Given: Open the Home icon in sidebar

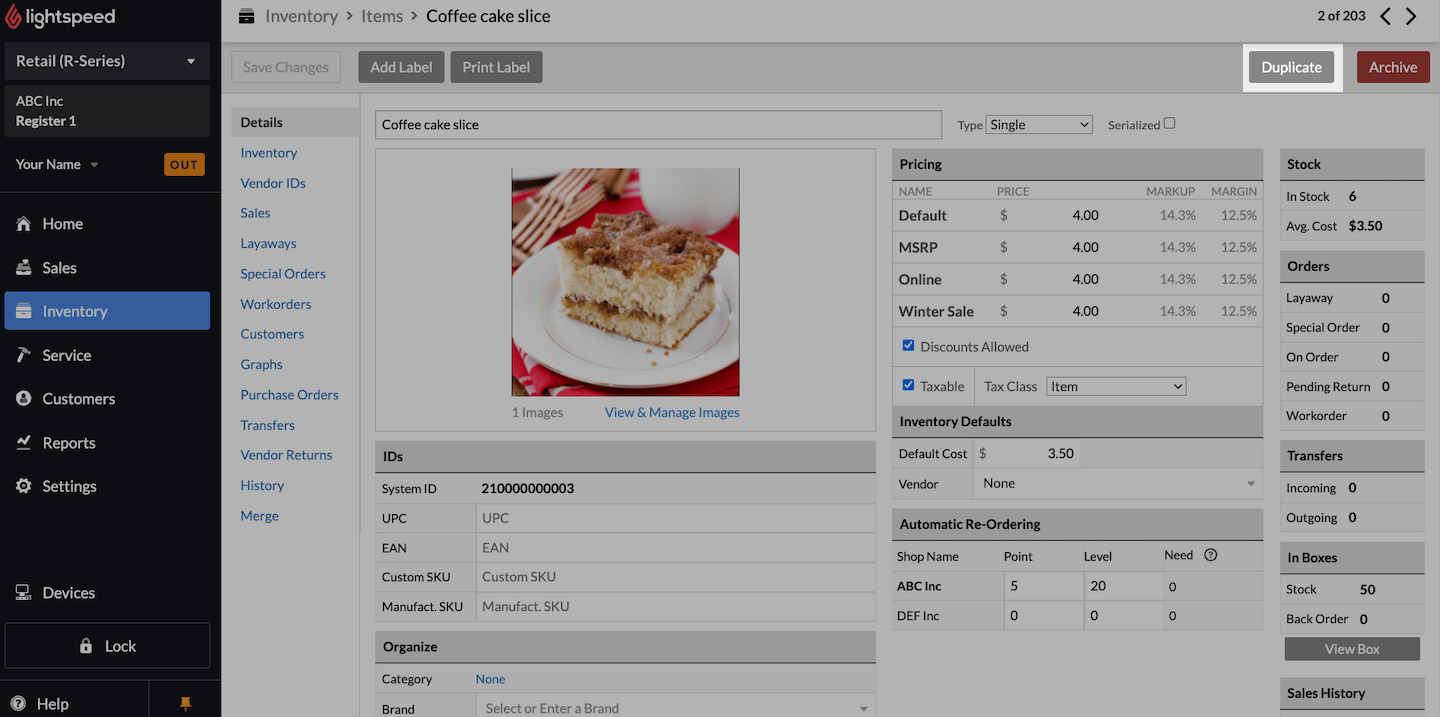Looking at the screenshot, I should (x=24, y=224).
